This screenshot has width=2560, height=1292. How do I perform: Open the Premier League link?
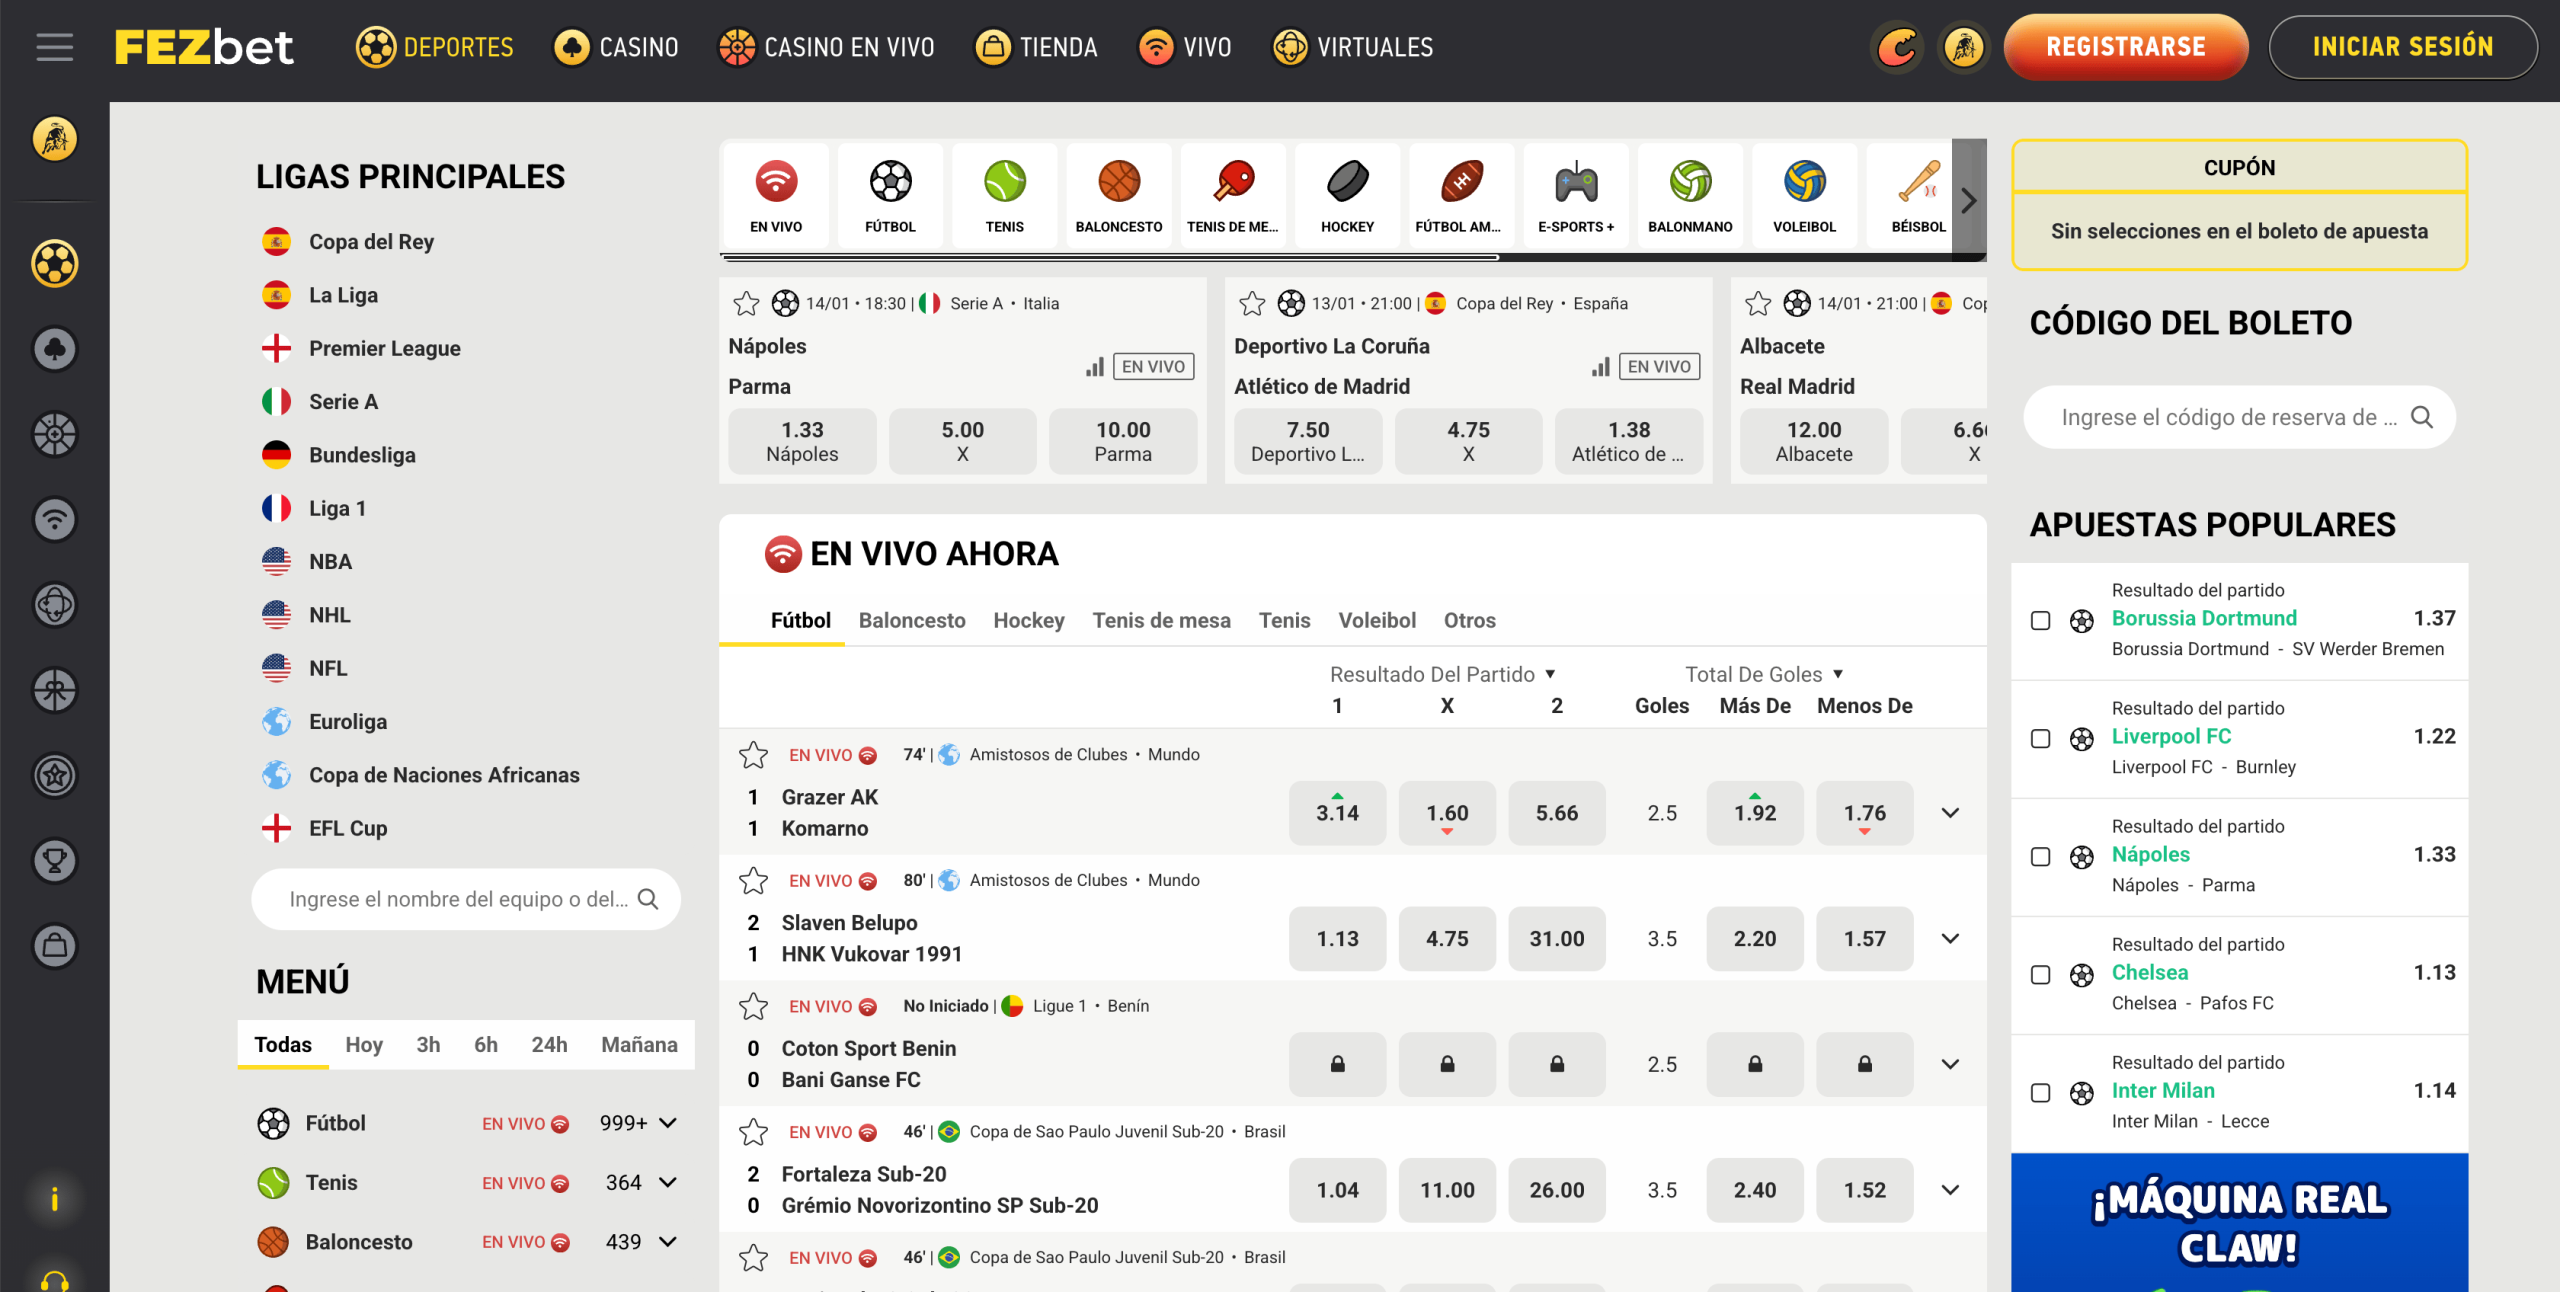pos(384,348)
